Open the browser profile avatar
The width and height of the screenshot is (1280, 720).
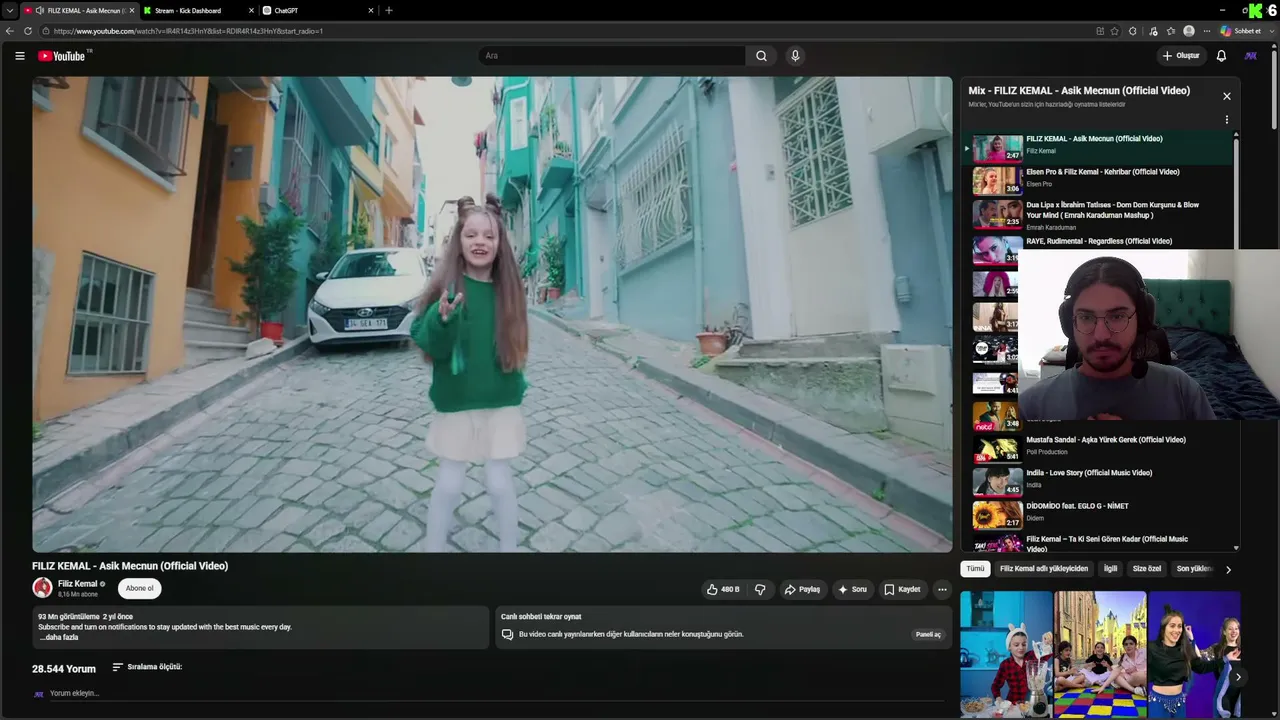1189,31
